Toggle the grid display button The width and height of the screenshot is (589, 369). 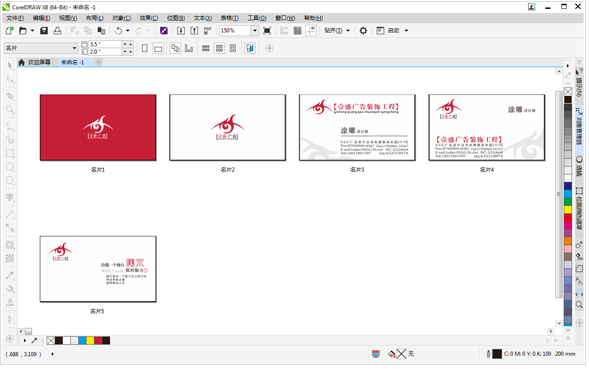click(x=298, y=31)
